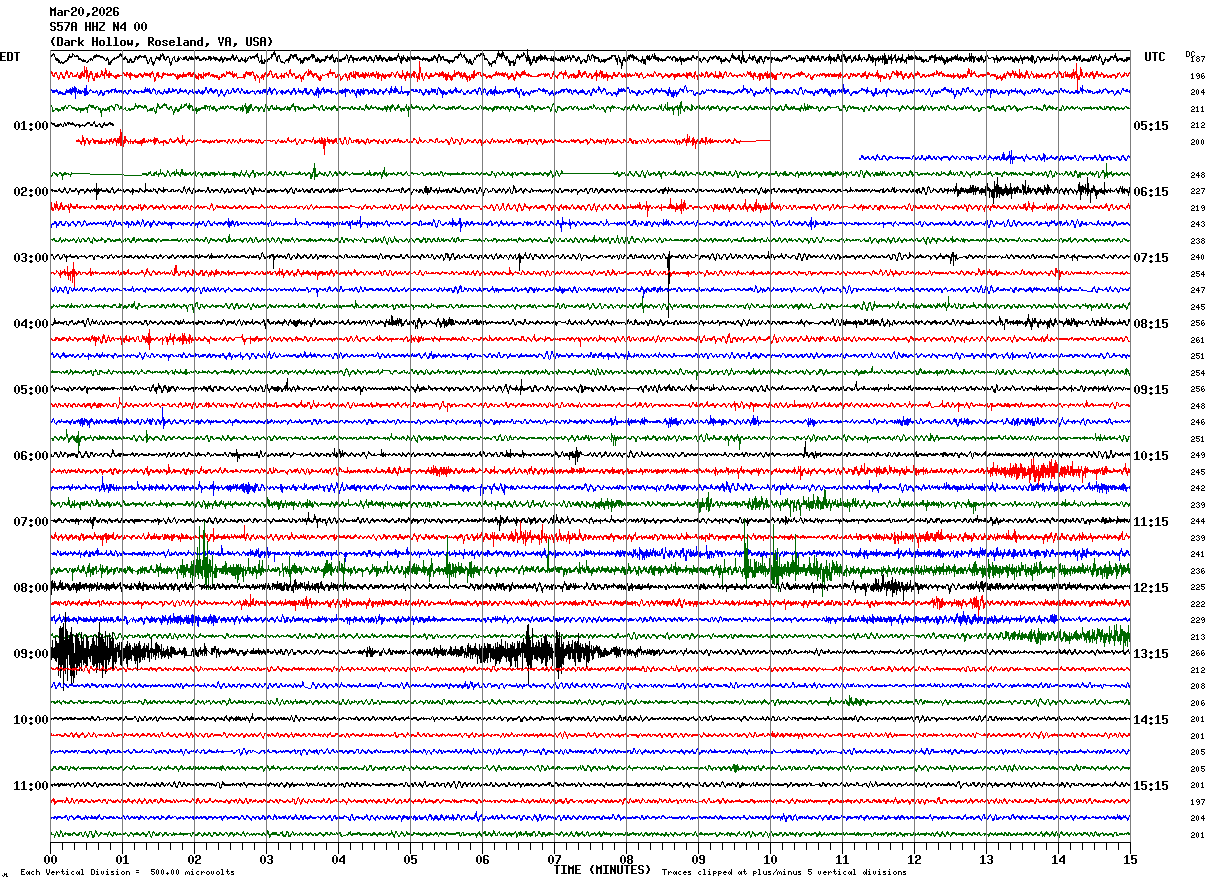Click the station name Dark Hollow, Roseland header

click(161, 42)
